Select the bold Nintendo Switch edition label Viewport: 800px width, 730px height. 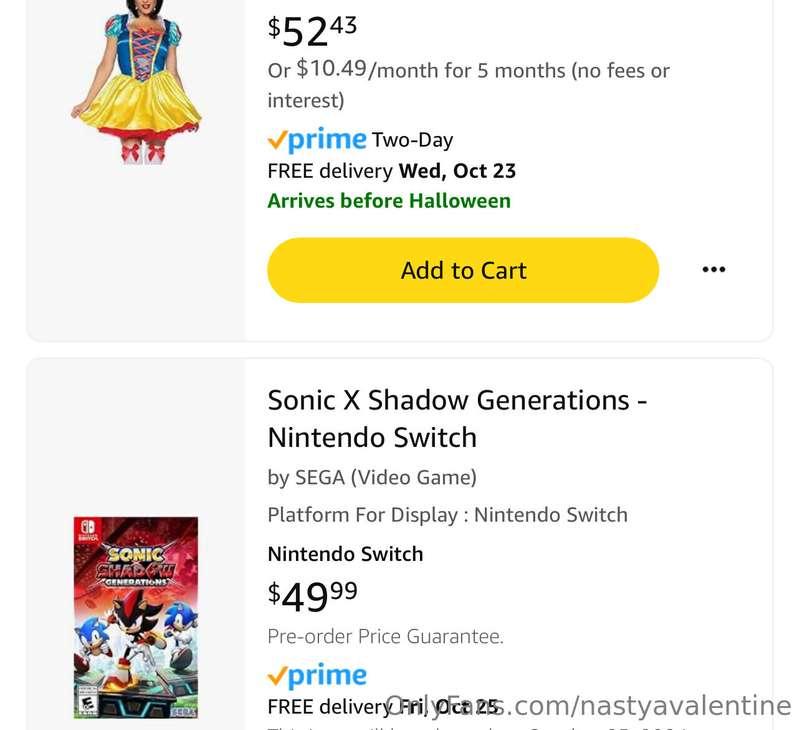point(345,554)
